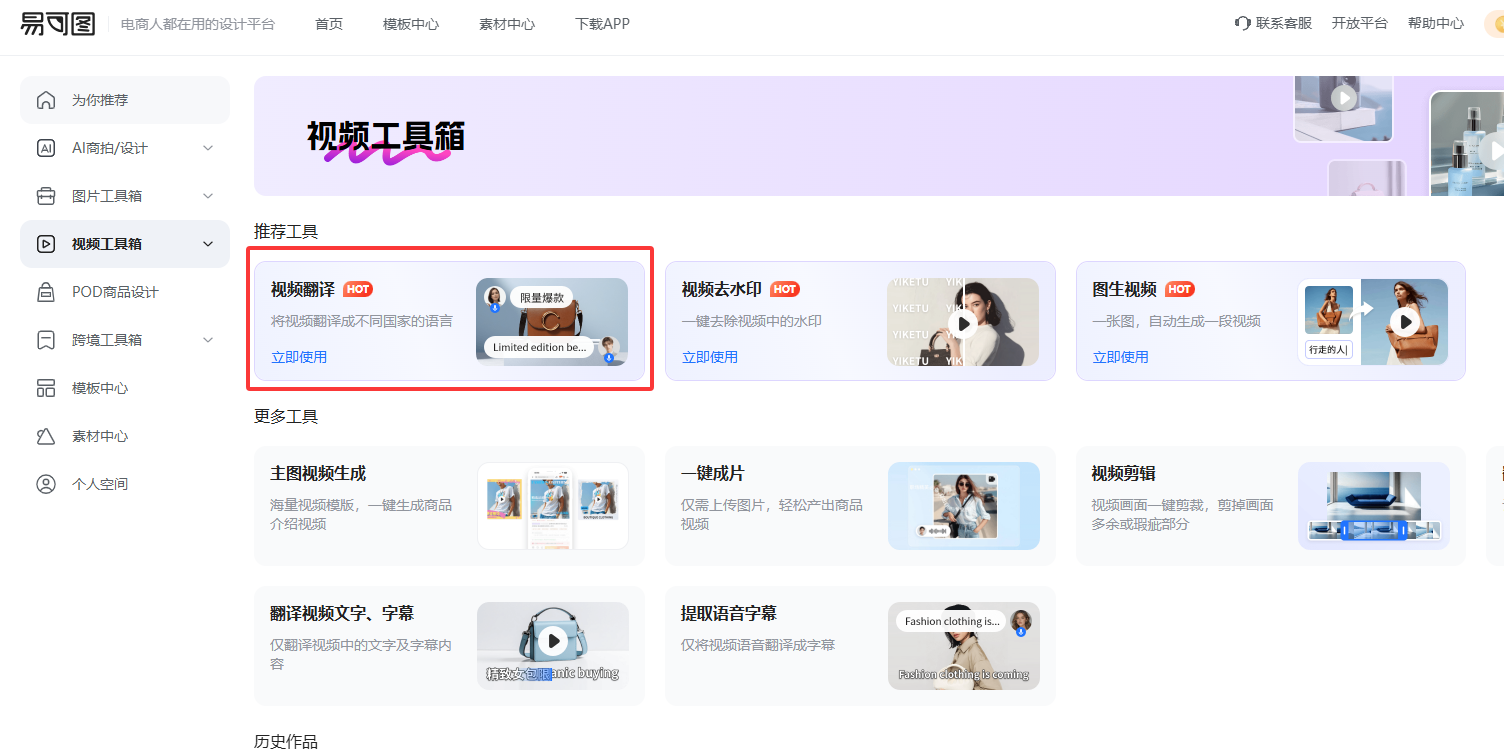Play the 视频去水印 preview video
Viewport: 1504px width, 749px height.
coord(963,322)
